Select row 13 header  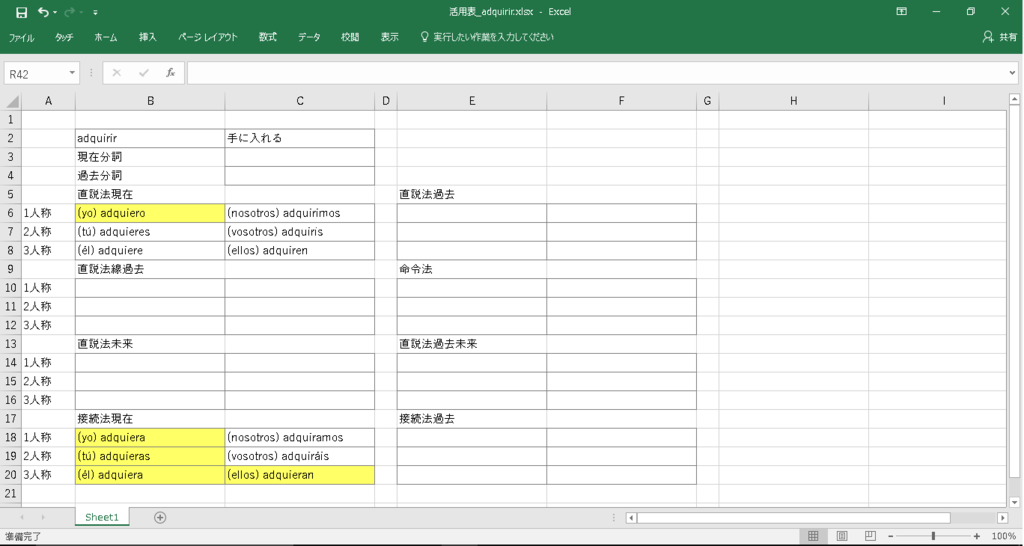tap(10, 344)
